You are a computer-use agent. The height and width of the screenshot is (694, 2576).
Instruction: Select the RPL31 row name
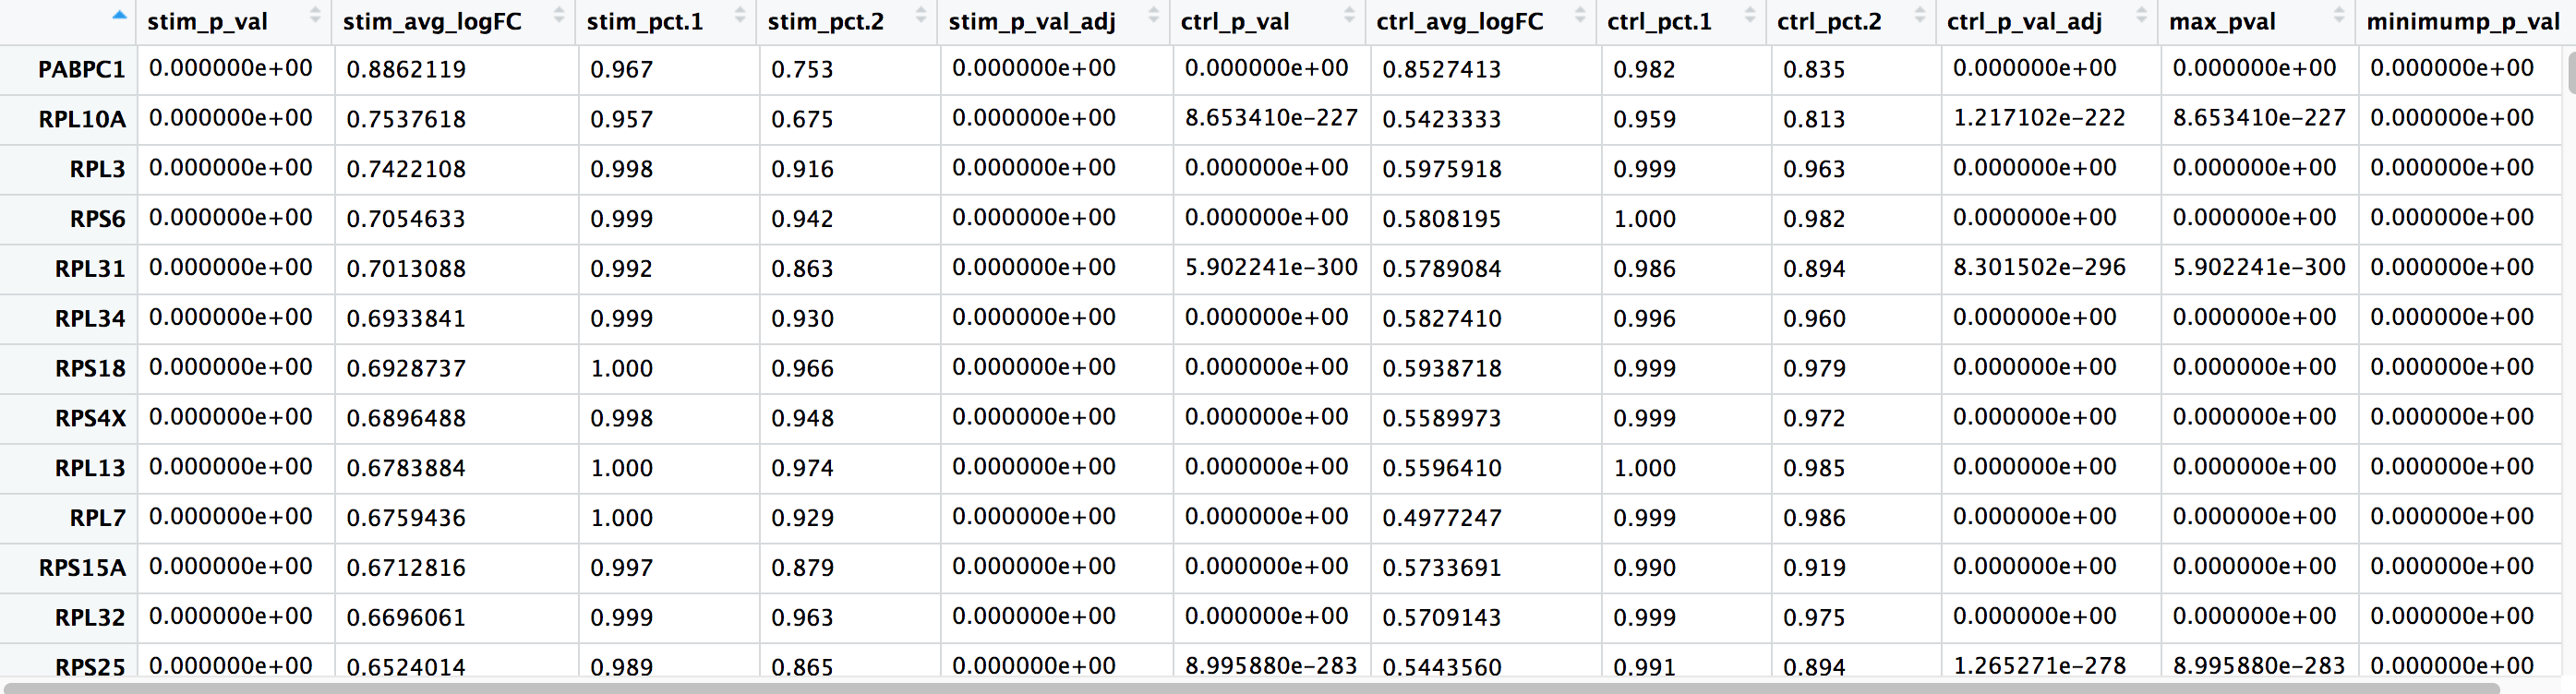click(x=90, y=269)
